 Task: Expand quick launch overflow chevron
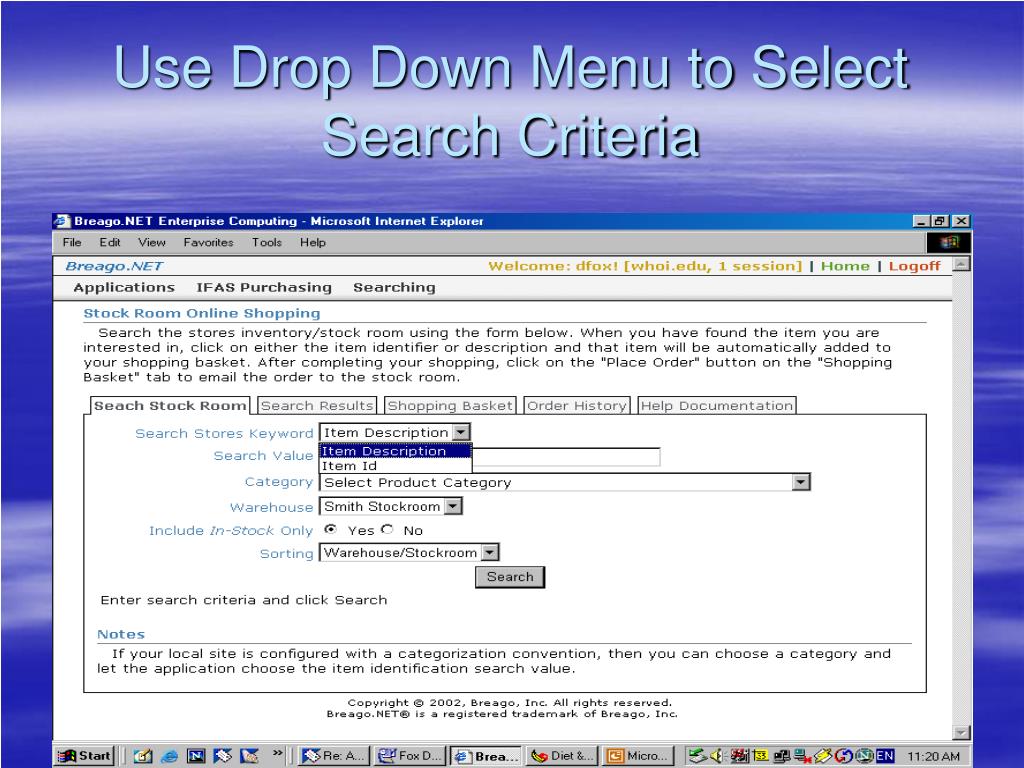coord(278,753)
